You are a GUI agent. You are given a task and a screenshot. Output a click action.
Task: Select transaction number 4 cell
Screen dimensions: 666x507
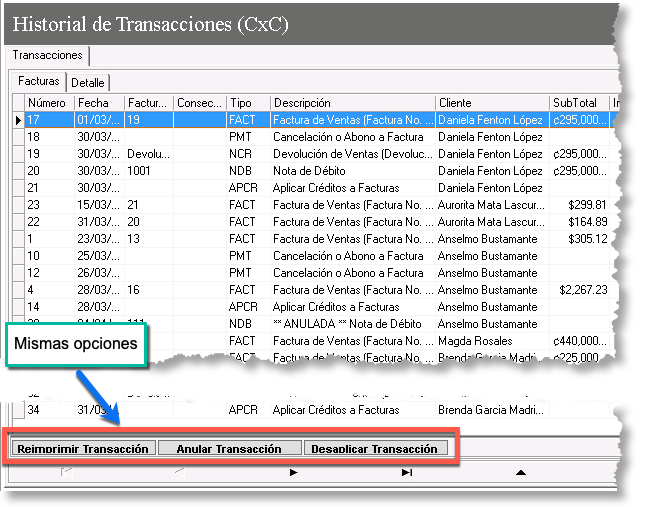50,290
